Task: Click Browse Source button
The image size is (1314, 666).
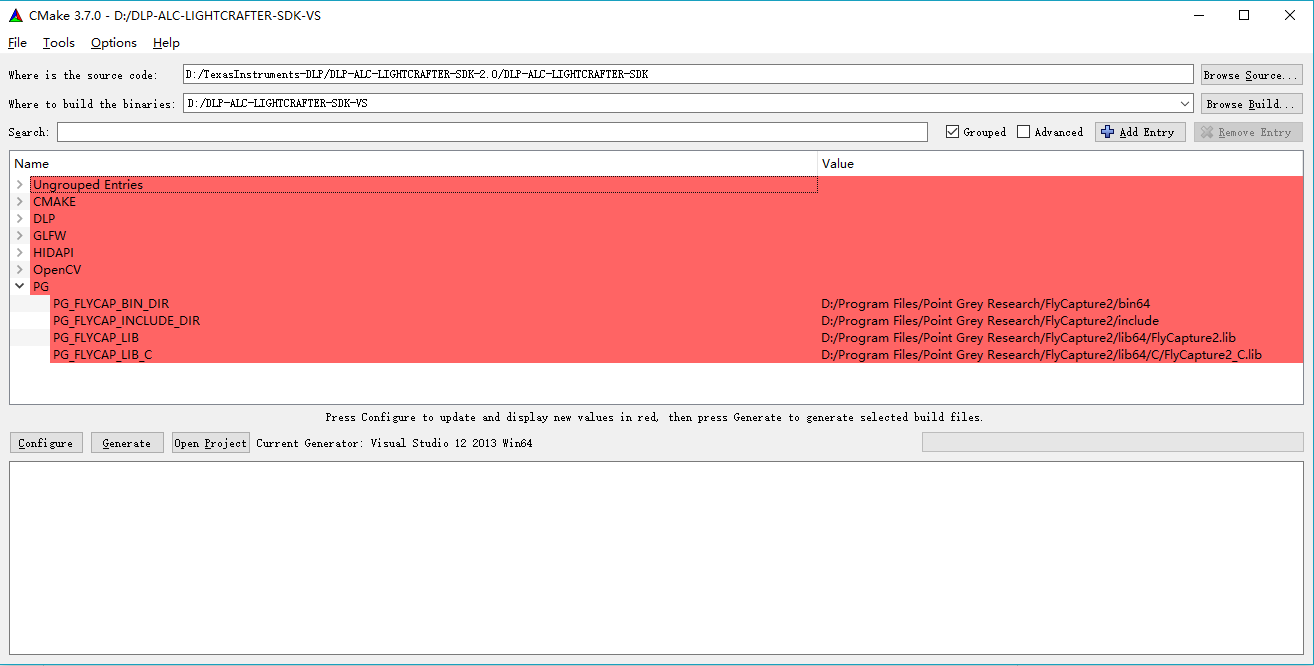Action: click(x=1252, y=75)
